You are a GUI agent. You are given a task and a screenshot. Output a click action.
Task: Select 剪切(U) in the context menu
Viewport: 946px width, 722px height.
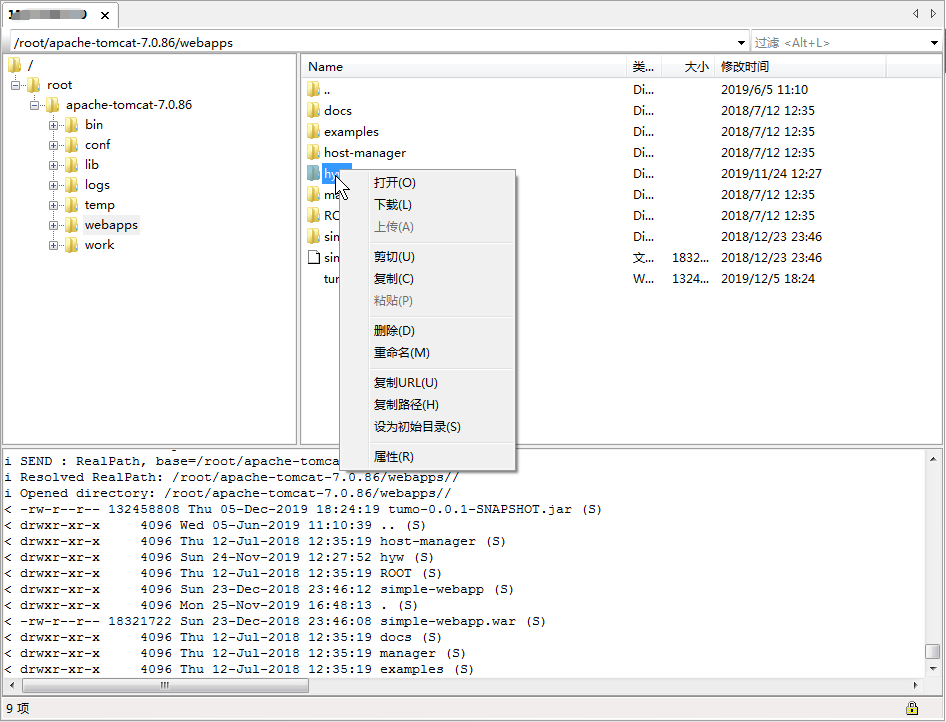(x=394, y=256)
